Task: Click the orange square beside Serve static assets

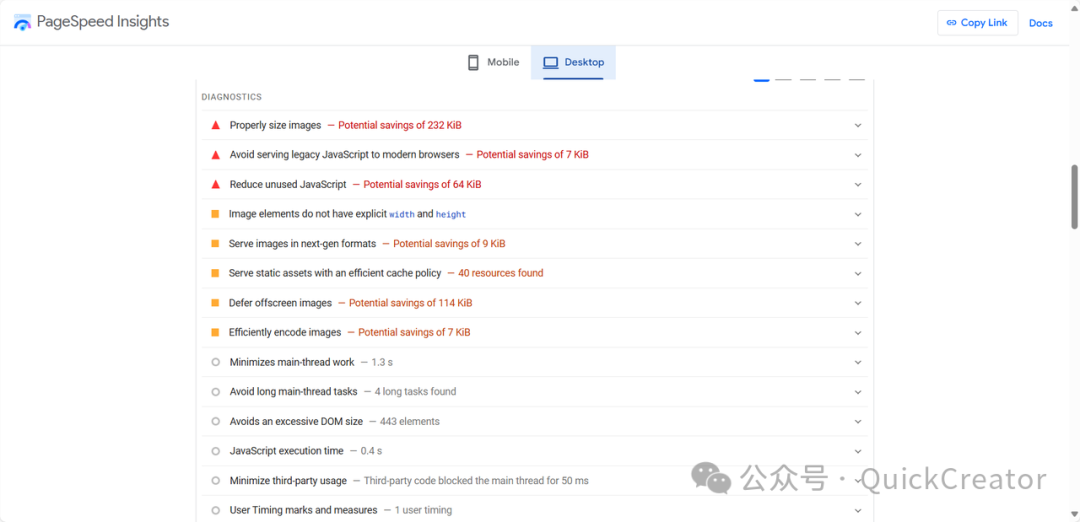Action: click(215, 273)
